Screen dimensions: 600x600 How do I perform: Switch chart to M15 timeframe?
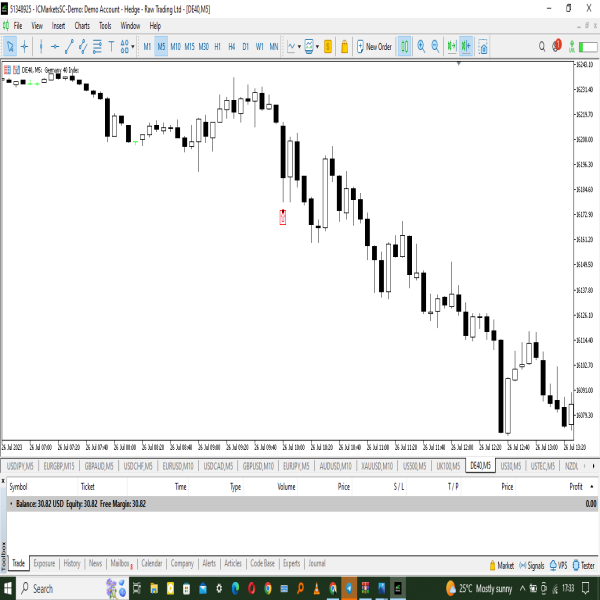click(x=189, y=47)
